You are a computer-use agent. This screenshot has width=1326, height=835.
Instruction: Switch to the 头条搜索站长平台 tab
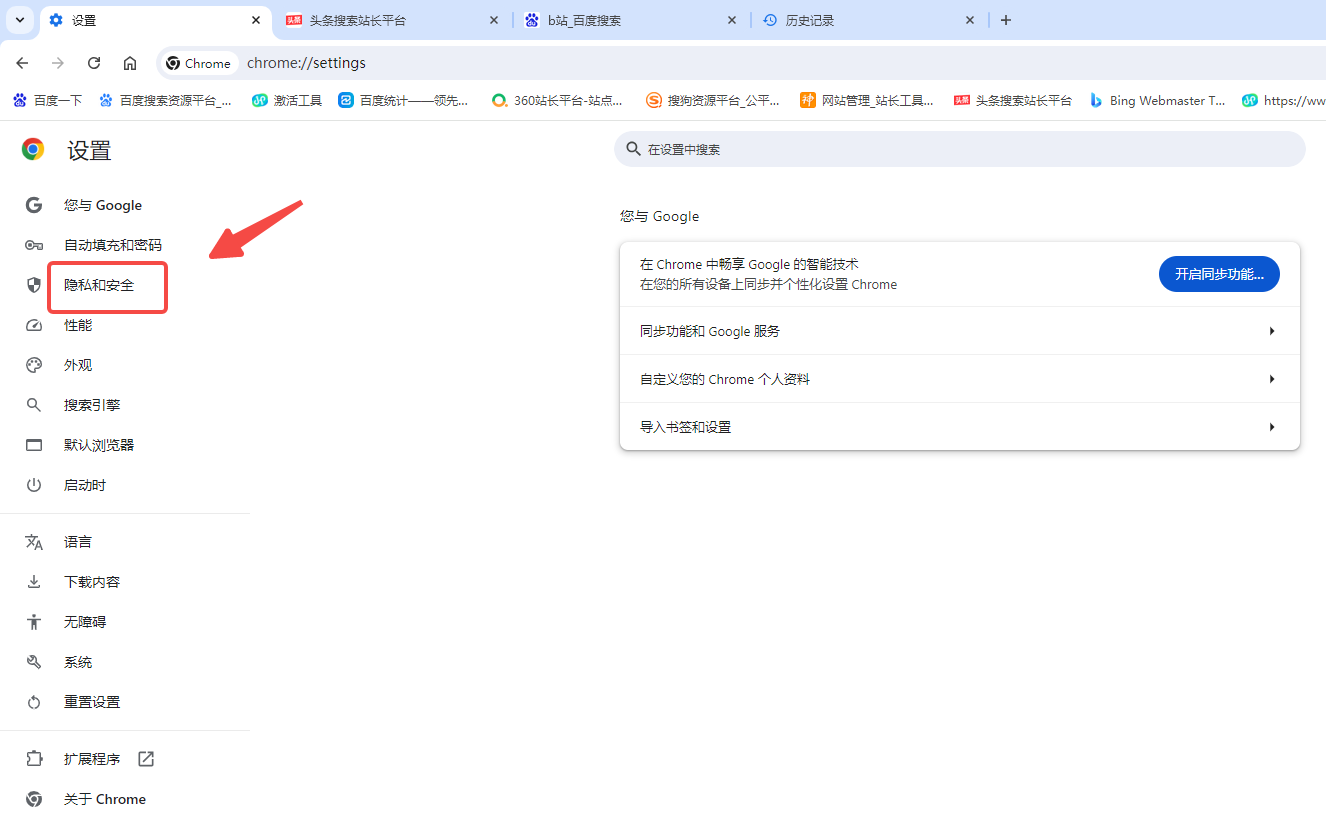(392, 20)
